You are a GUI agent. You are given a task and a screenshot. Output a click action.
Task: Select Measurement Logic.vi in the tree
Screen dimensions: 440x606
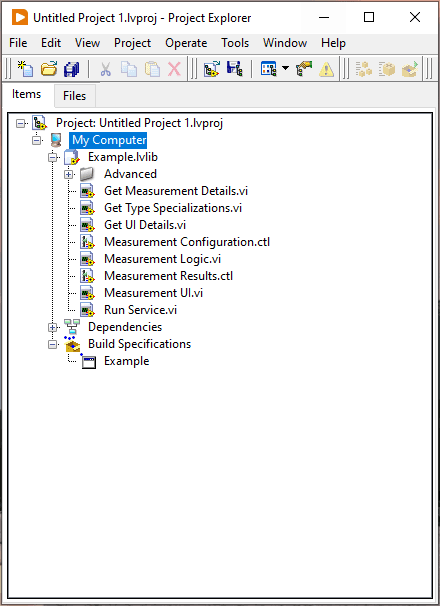point(162,259)
